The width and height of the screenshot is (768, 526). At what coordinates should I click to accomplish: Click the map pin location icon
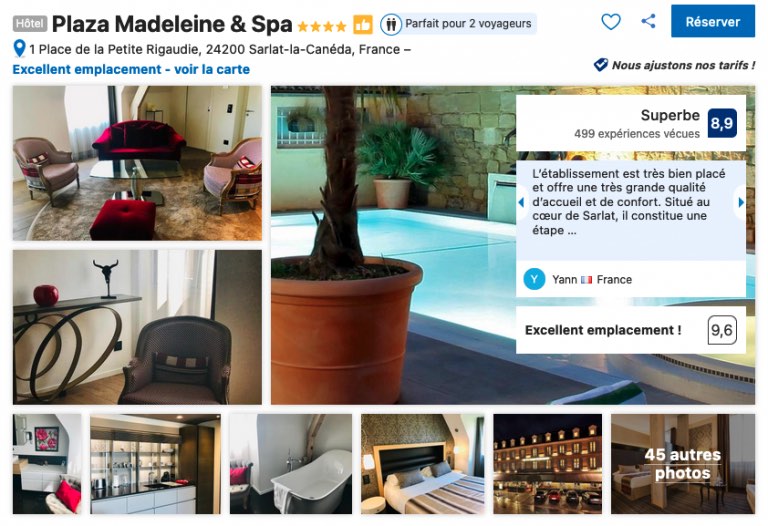[x=19, y=48]
